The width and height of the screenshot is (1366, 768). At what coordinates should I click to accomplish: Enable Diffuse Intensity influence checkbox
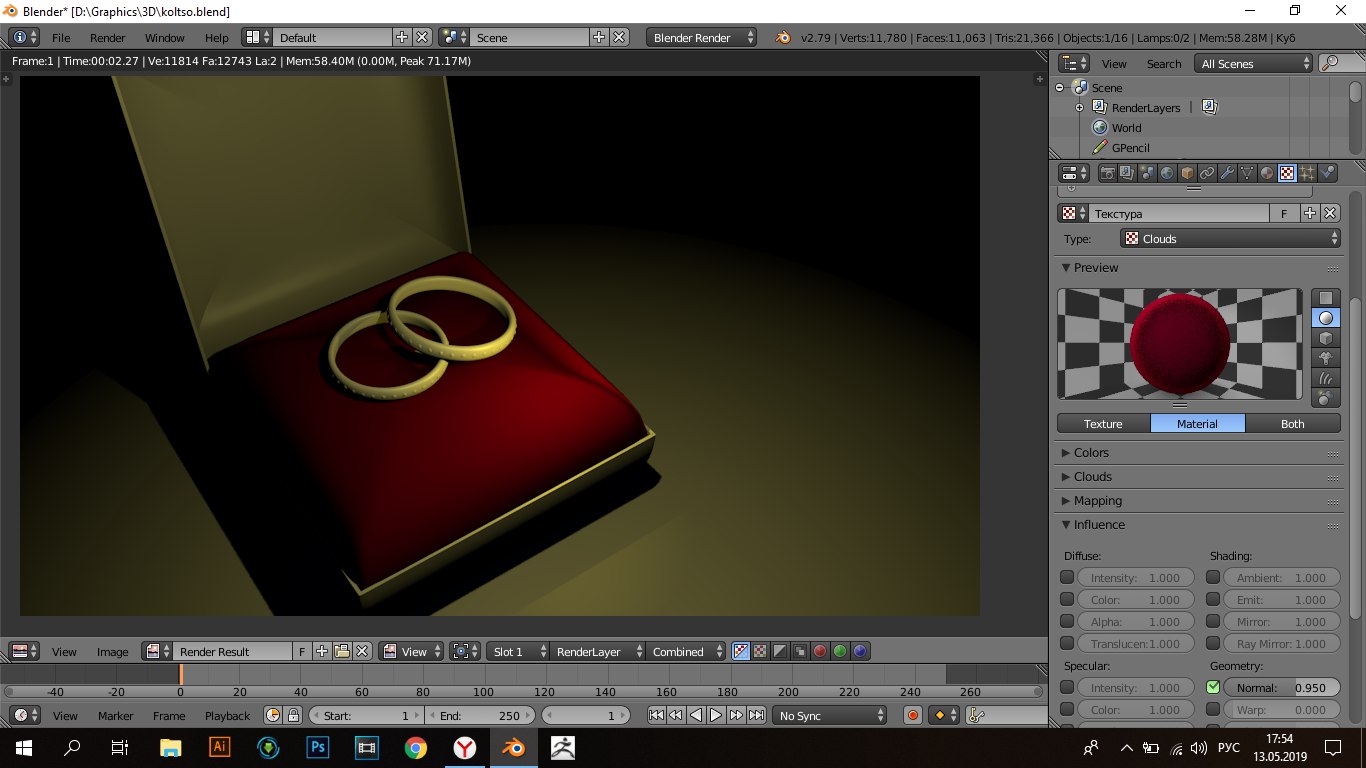point(1067,577)
